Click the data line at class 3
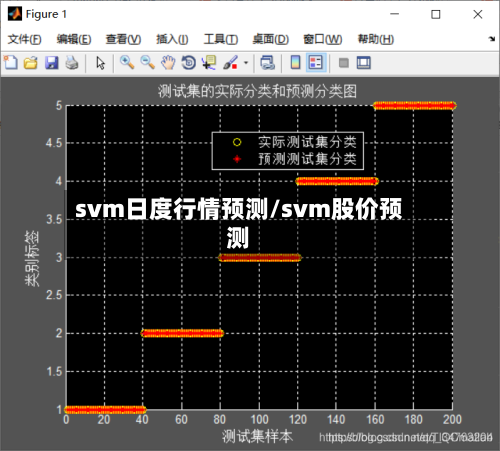This screenshot has width=500, height=451. (260, 258)
